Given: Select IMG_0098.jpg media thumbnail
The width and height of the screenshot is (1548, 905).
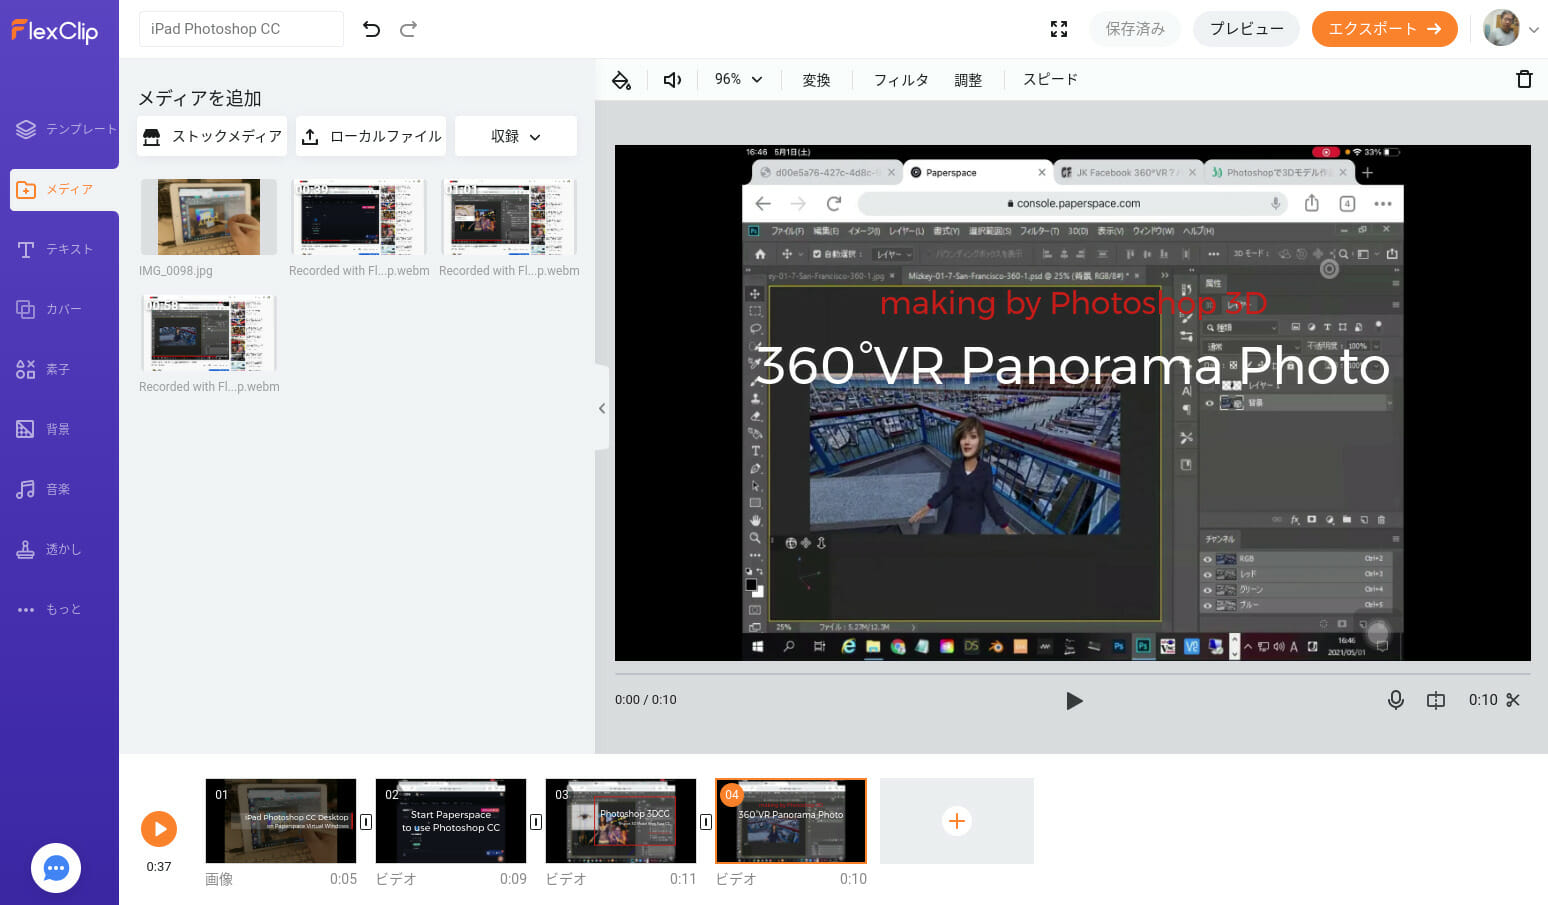Looking at the screenshot, I should pos(209,217).
